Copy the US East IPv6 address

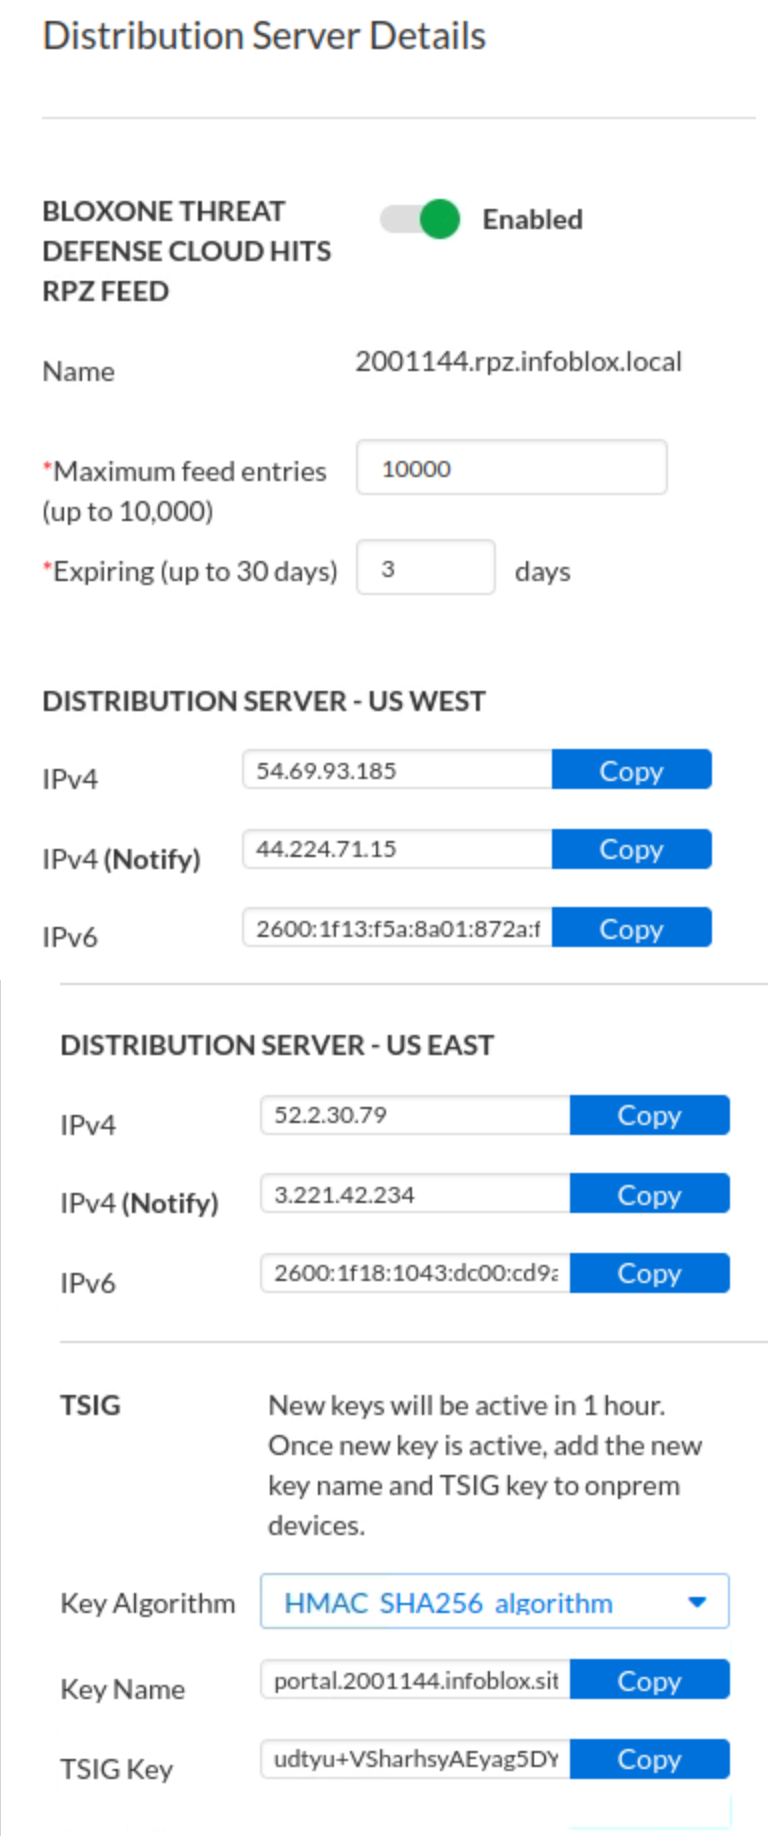(649, 1273)
